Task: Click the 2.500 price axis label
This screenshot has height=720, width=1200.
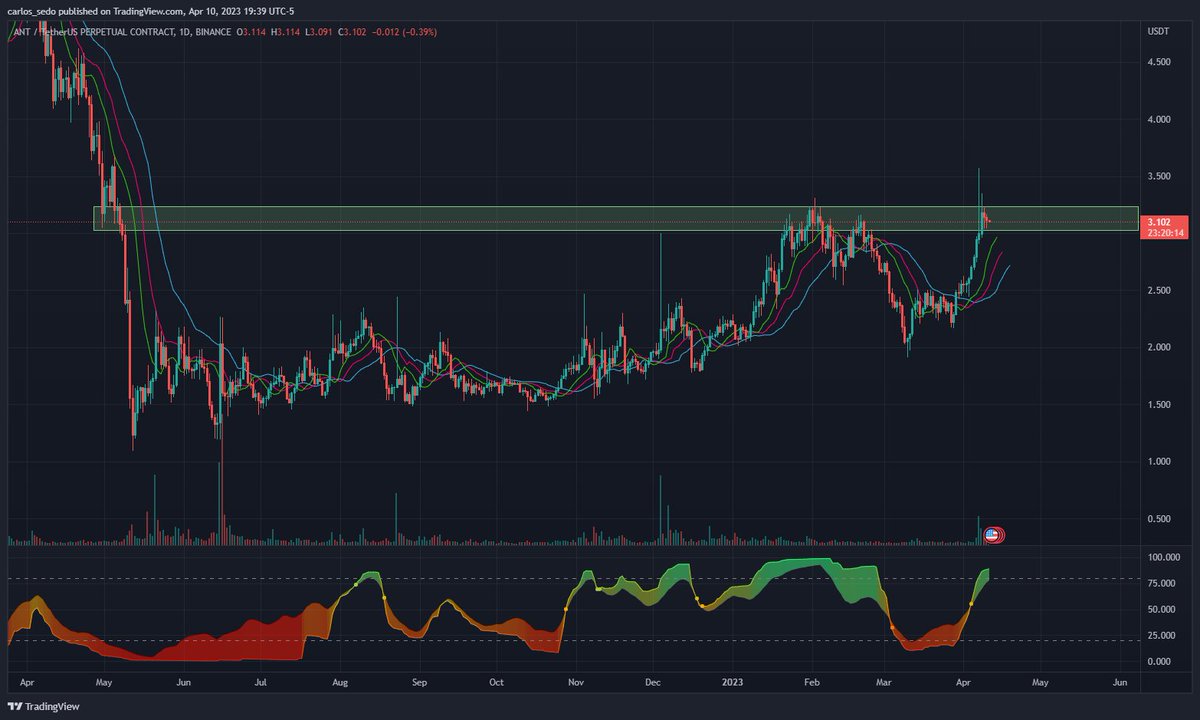Action: coord(1160,290)
